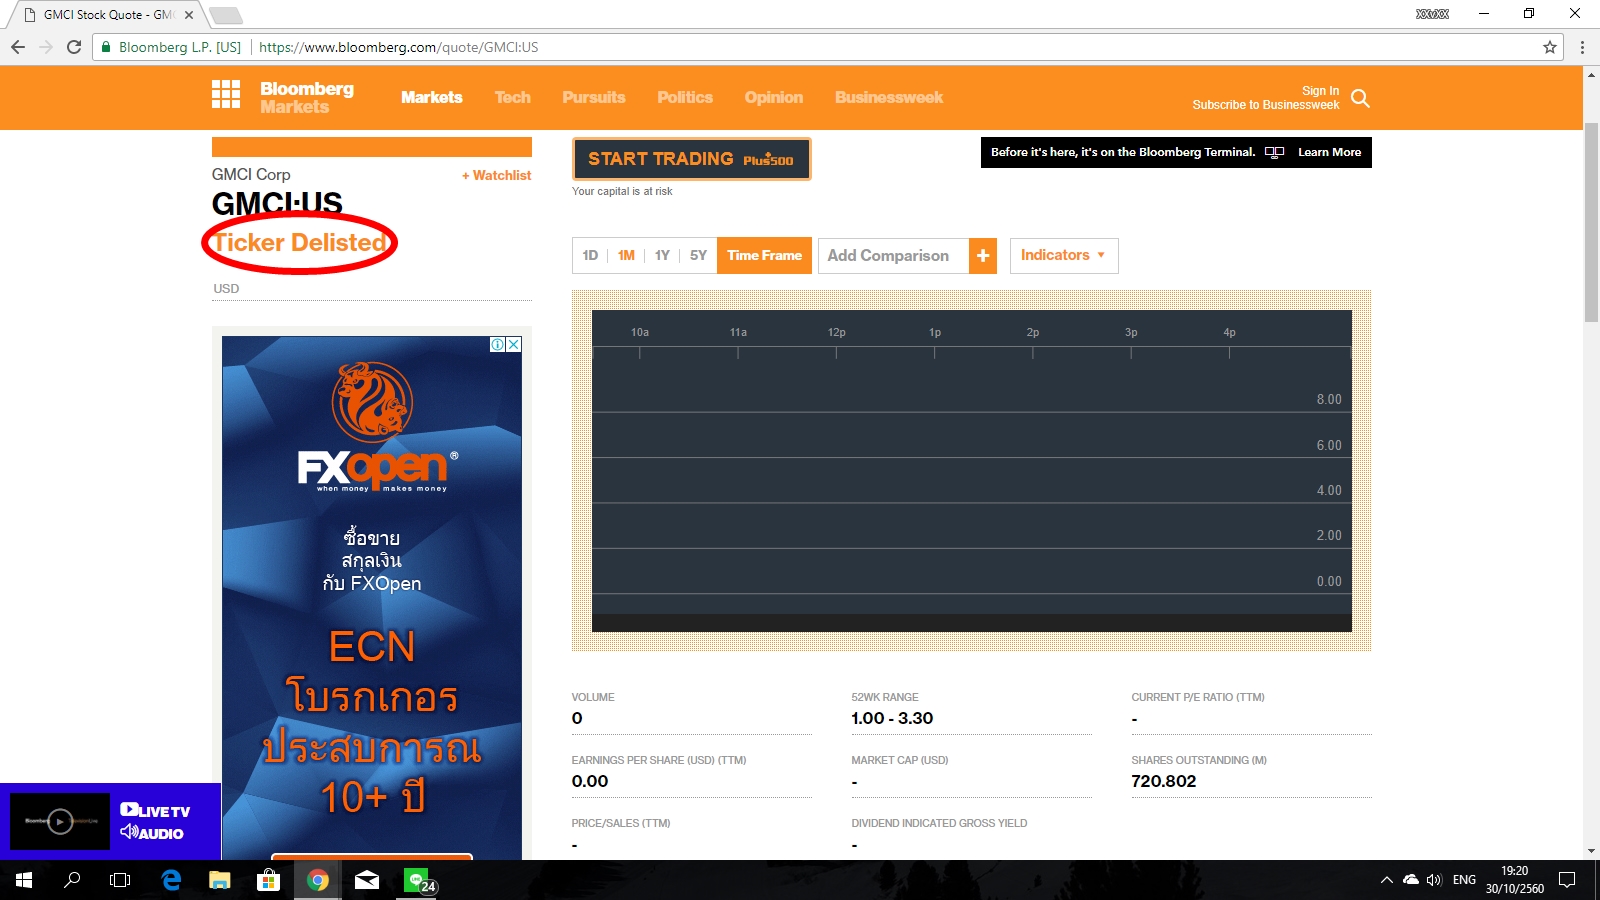The image size is (1600, 900).
Task: Click the search magnifier icon in header
Action: tap(1360, 98)
